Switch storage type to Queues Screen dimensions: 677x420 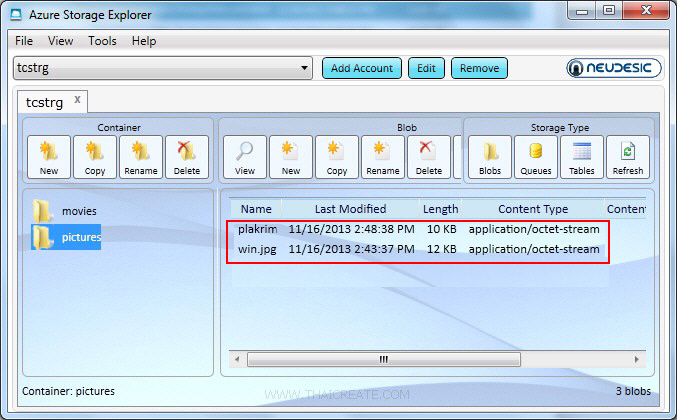(x=536, y=157)
